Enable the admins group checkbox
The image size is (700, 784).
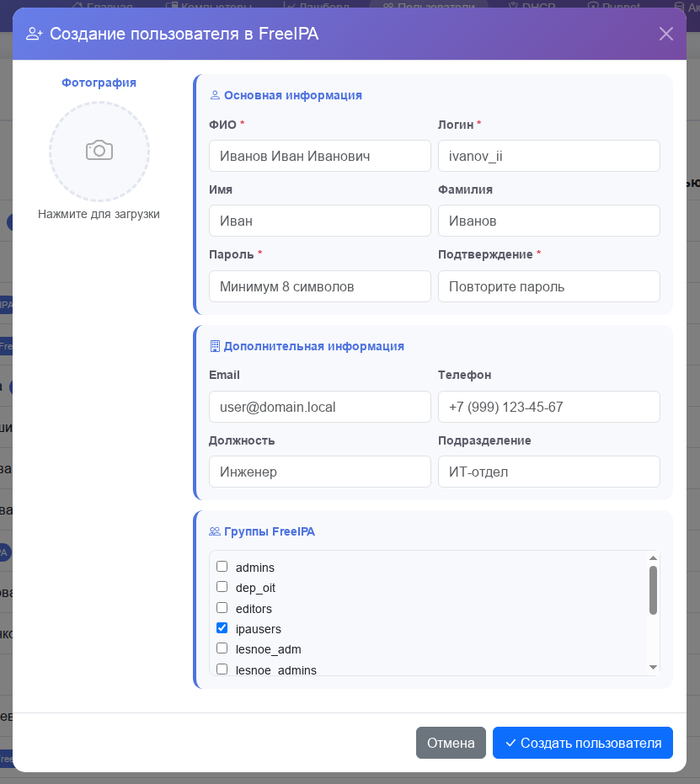click(x=222, y=566)
